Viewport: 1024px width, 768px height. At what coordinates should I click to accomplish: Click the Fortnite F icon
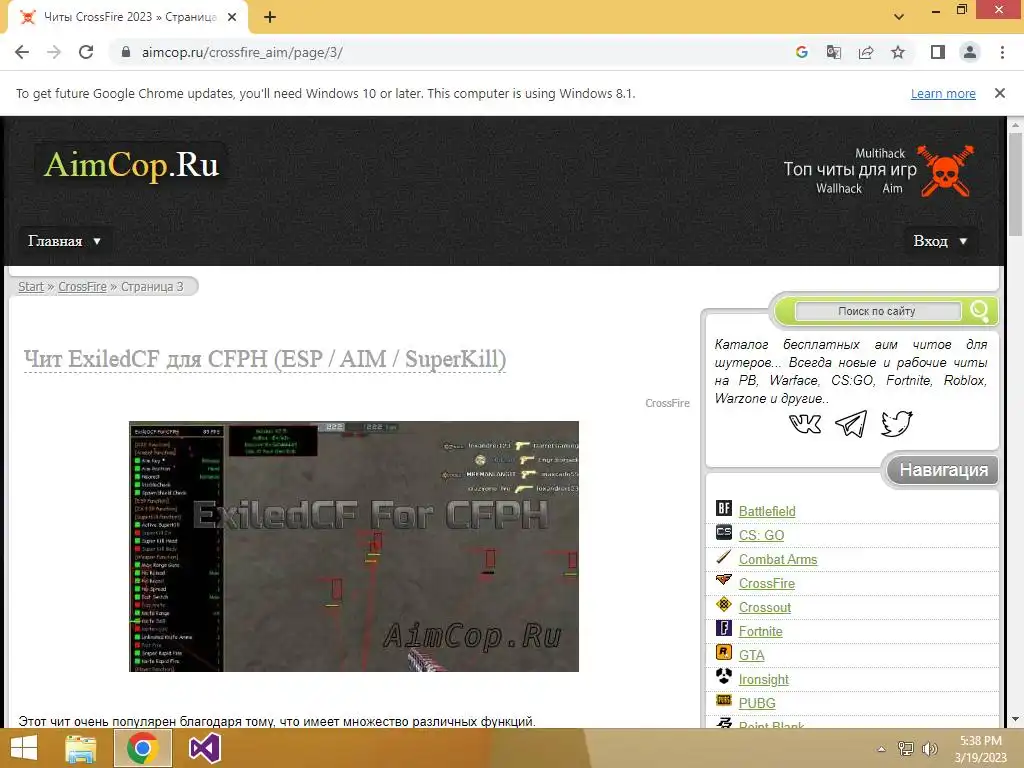(x=724, y=628)
